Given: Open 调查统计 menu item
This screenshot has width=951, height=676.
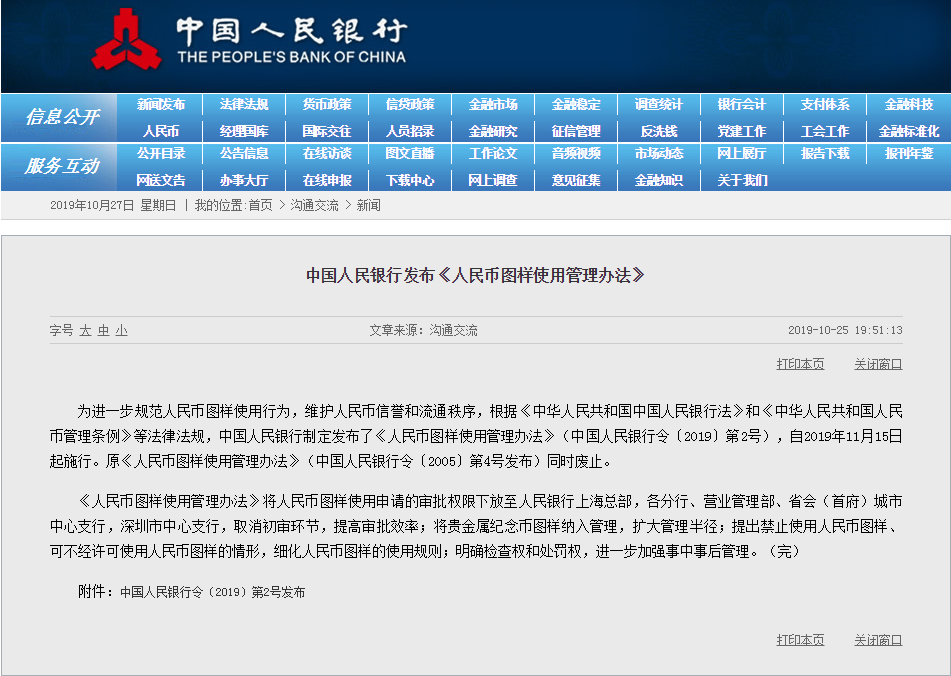Looking at the screenshot, I should [659, 104].
